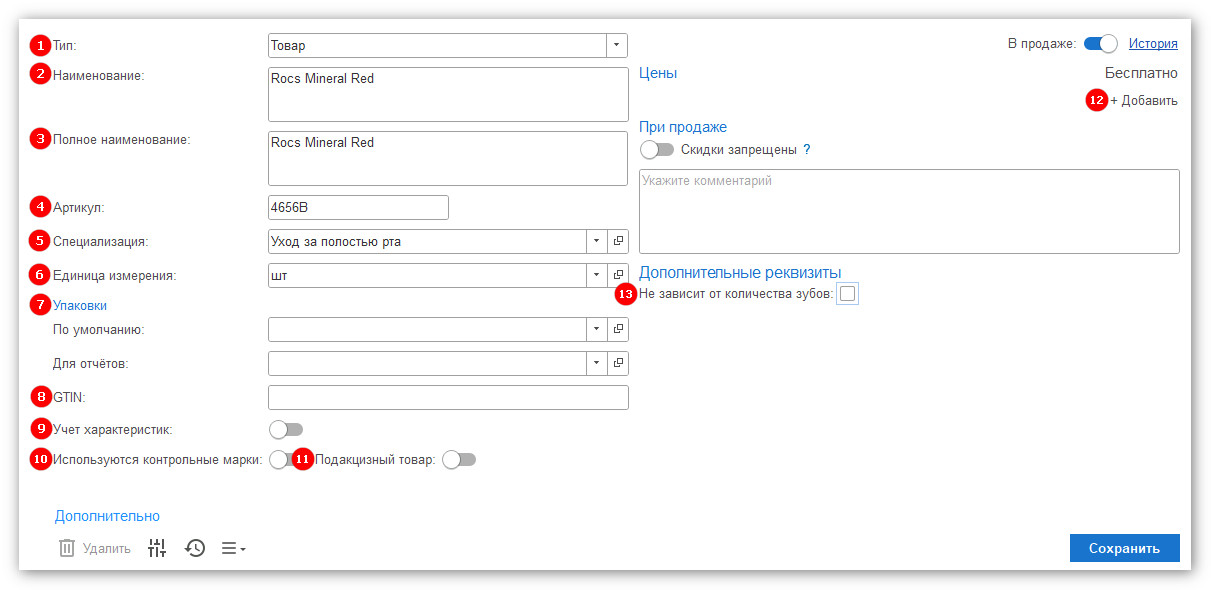The width and height of the screenshot is (1211, 590).
Task: Open the По умолчанию packaging reference icon
Action: [618, 329]
